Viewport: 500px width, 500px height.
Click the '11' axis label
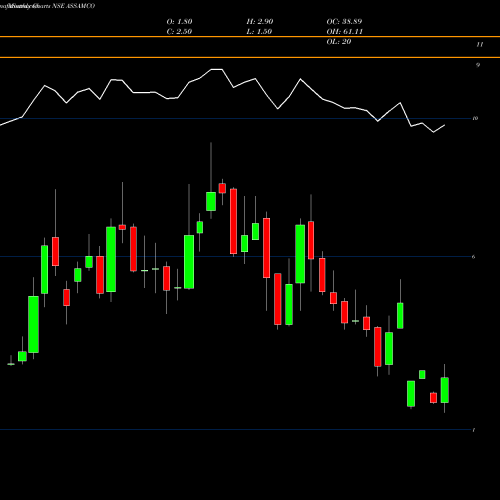480,45
